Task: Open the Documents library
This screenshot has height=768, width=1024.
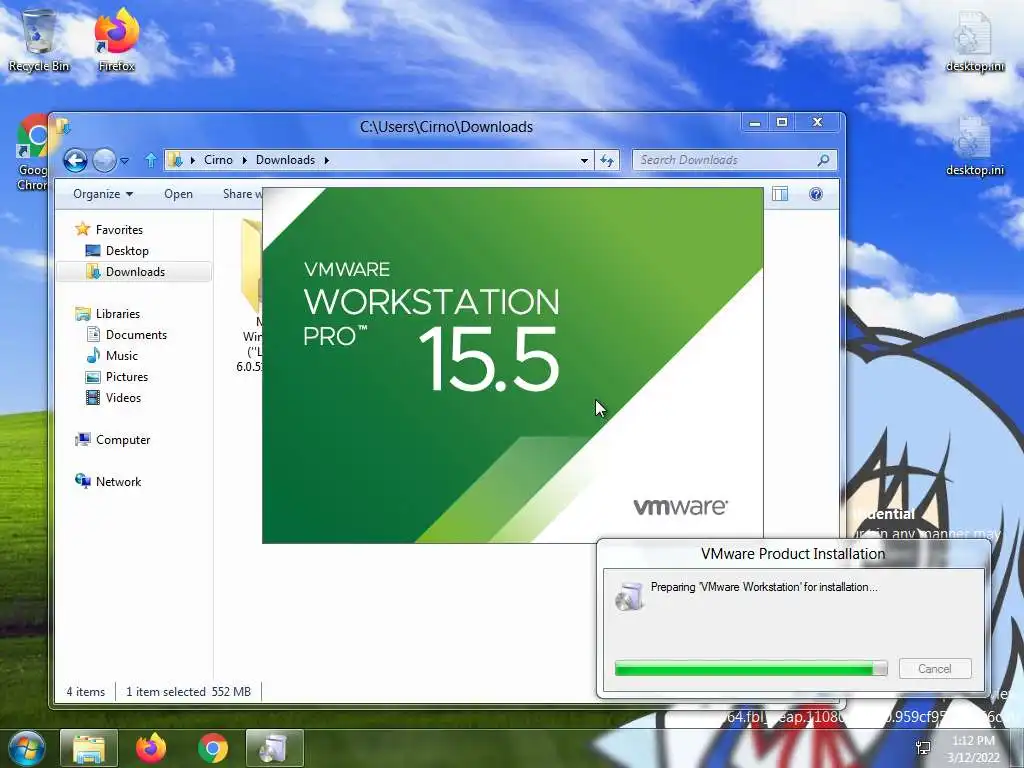Action: coord(136,335)
